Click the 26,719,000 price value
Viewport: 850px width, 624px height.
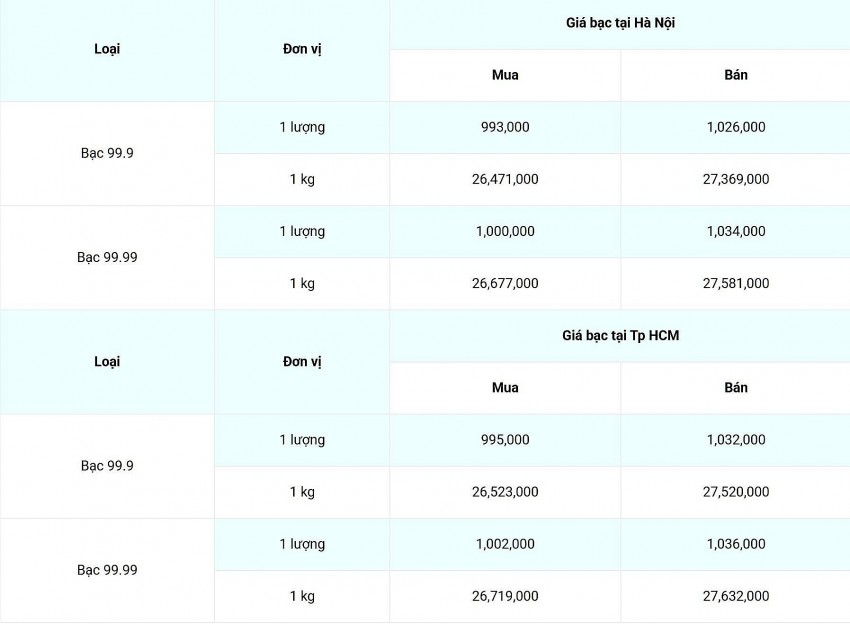coord(505,596)
